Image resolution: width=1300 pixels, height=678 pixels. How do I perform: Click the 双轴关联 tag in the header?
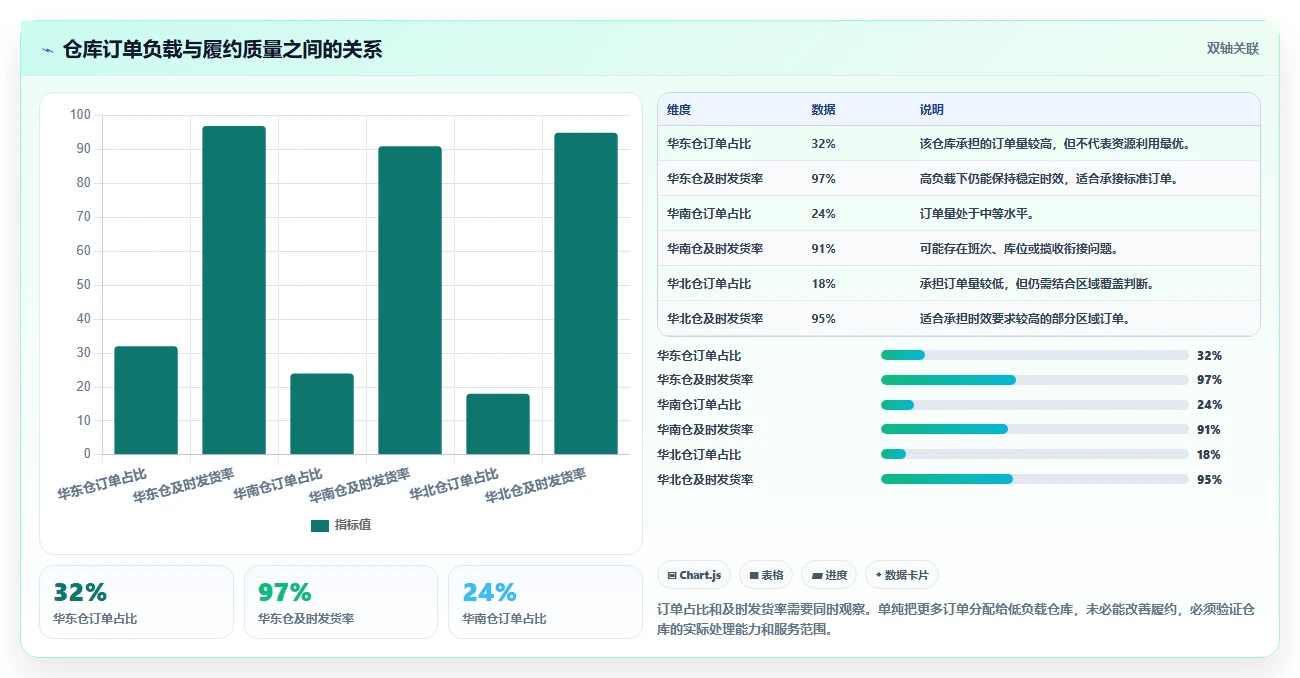point(1232,48)
